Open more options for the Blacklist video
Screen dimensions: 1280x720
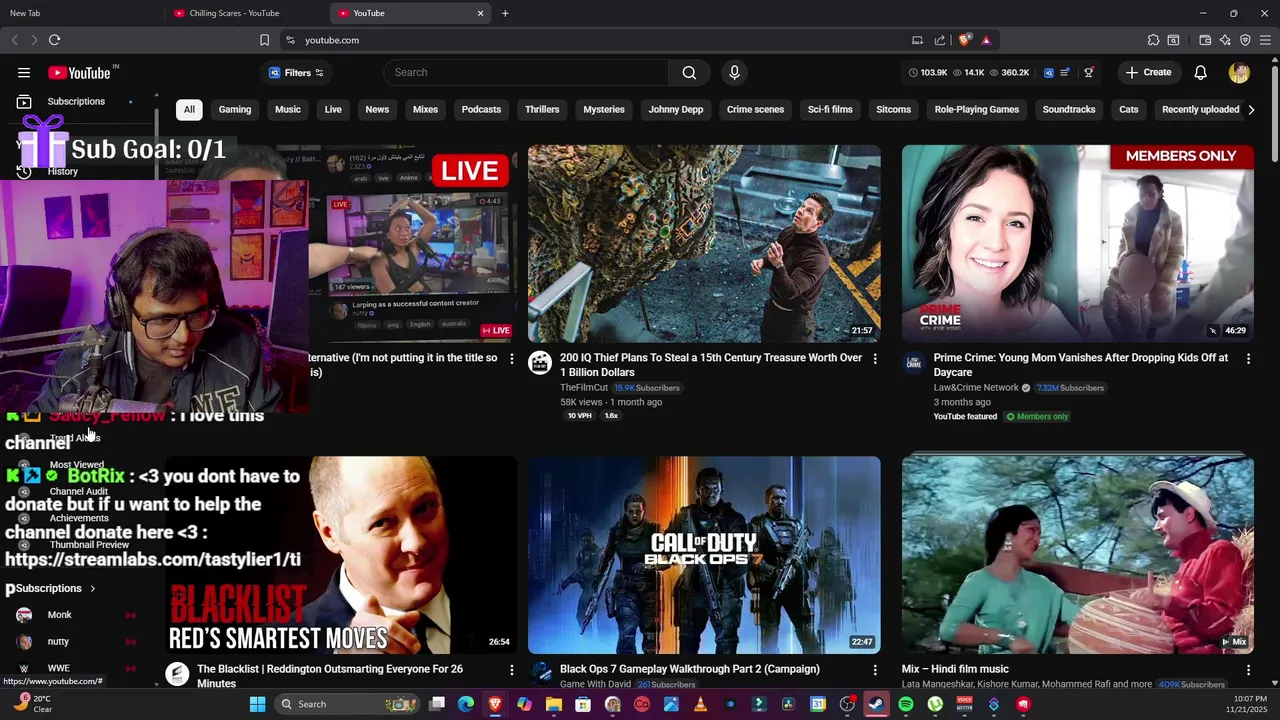(x=511, y=669)
